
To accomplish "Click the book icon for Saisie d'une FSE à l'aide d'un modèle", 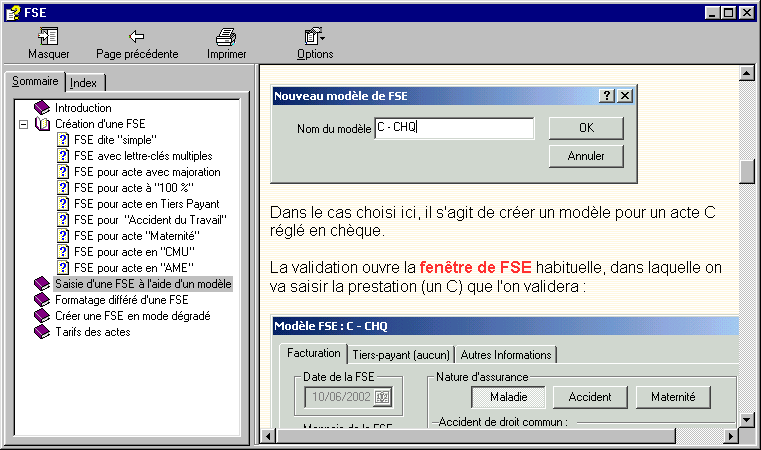I will [x=42, y=283].
